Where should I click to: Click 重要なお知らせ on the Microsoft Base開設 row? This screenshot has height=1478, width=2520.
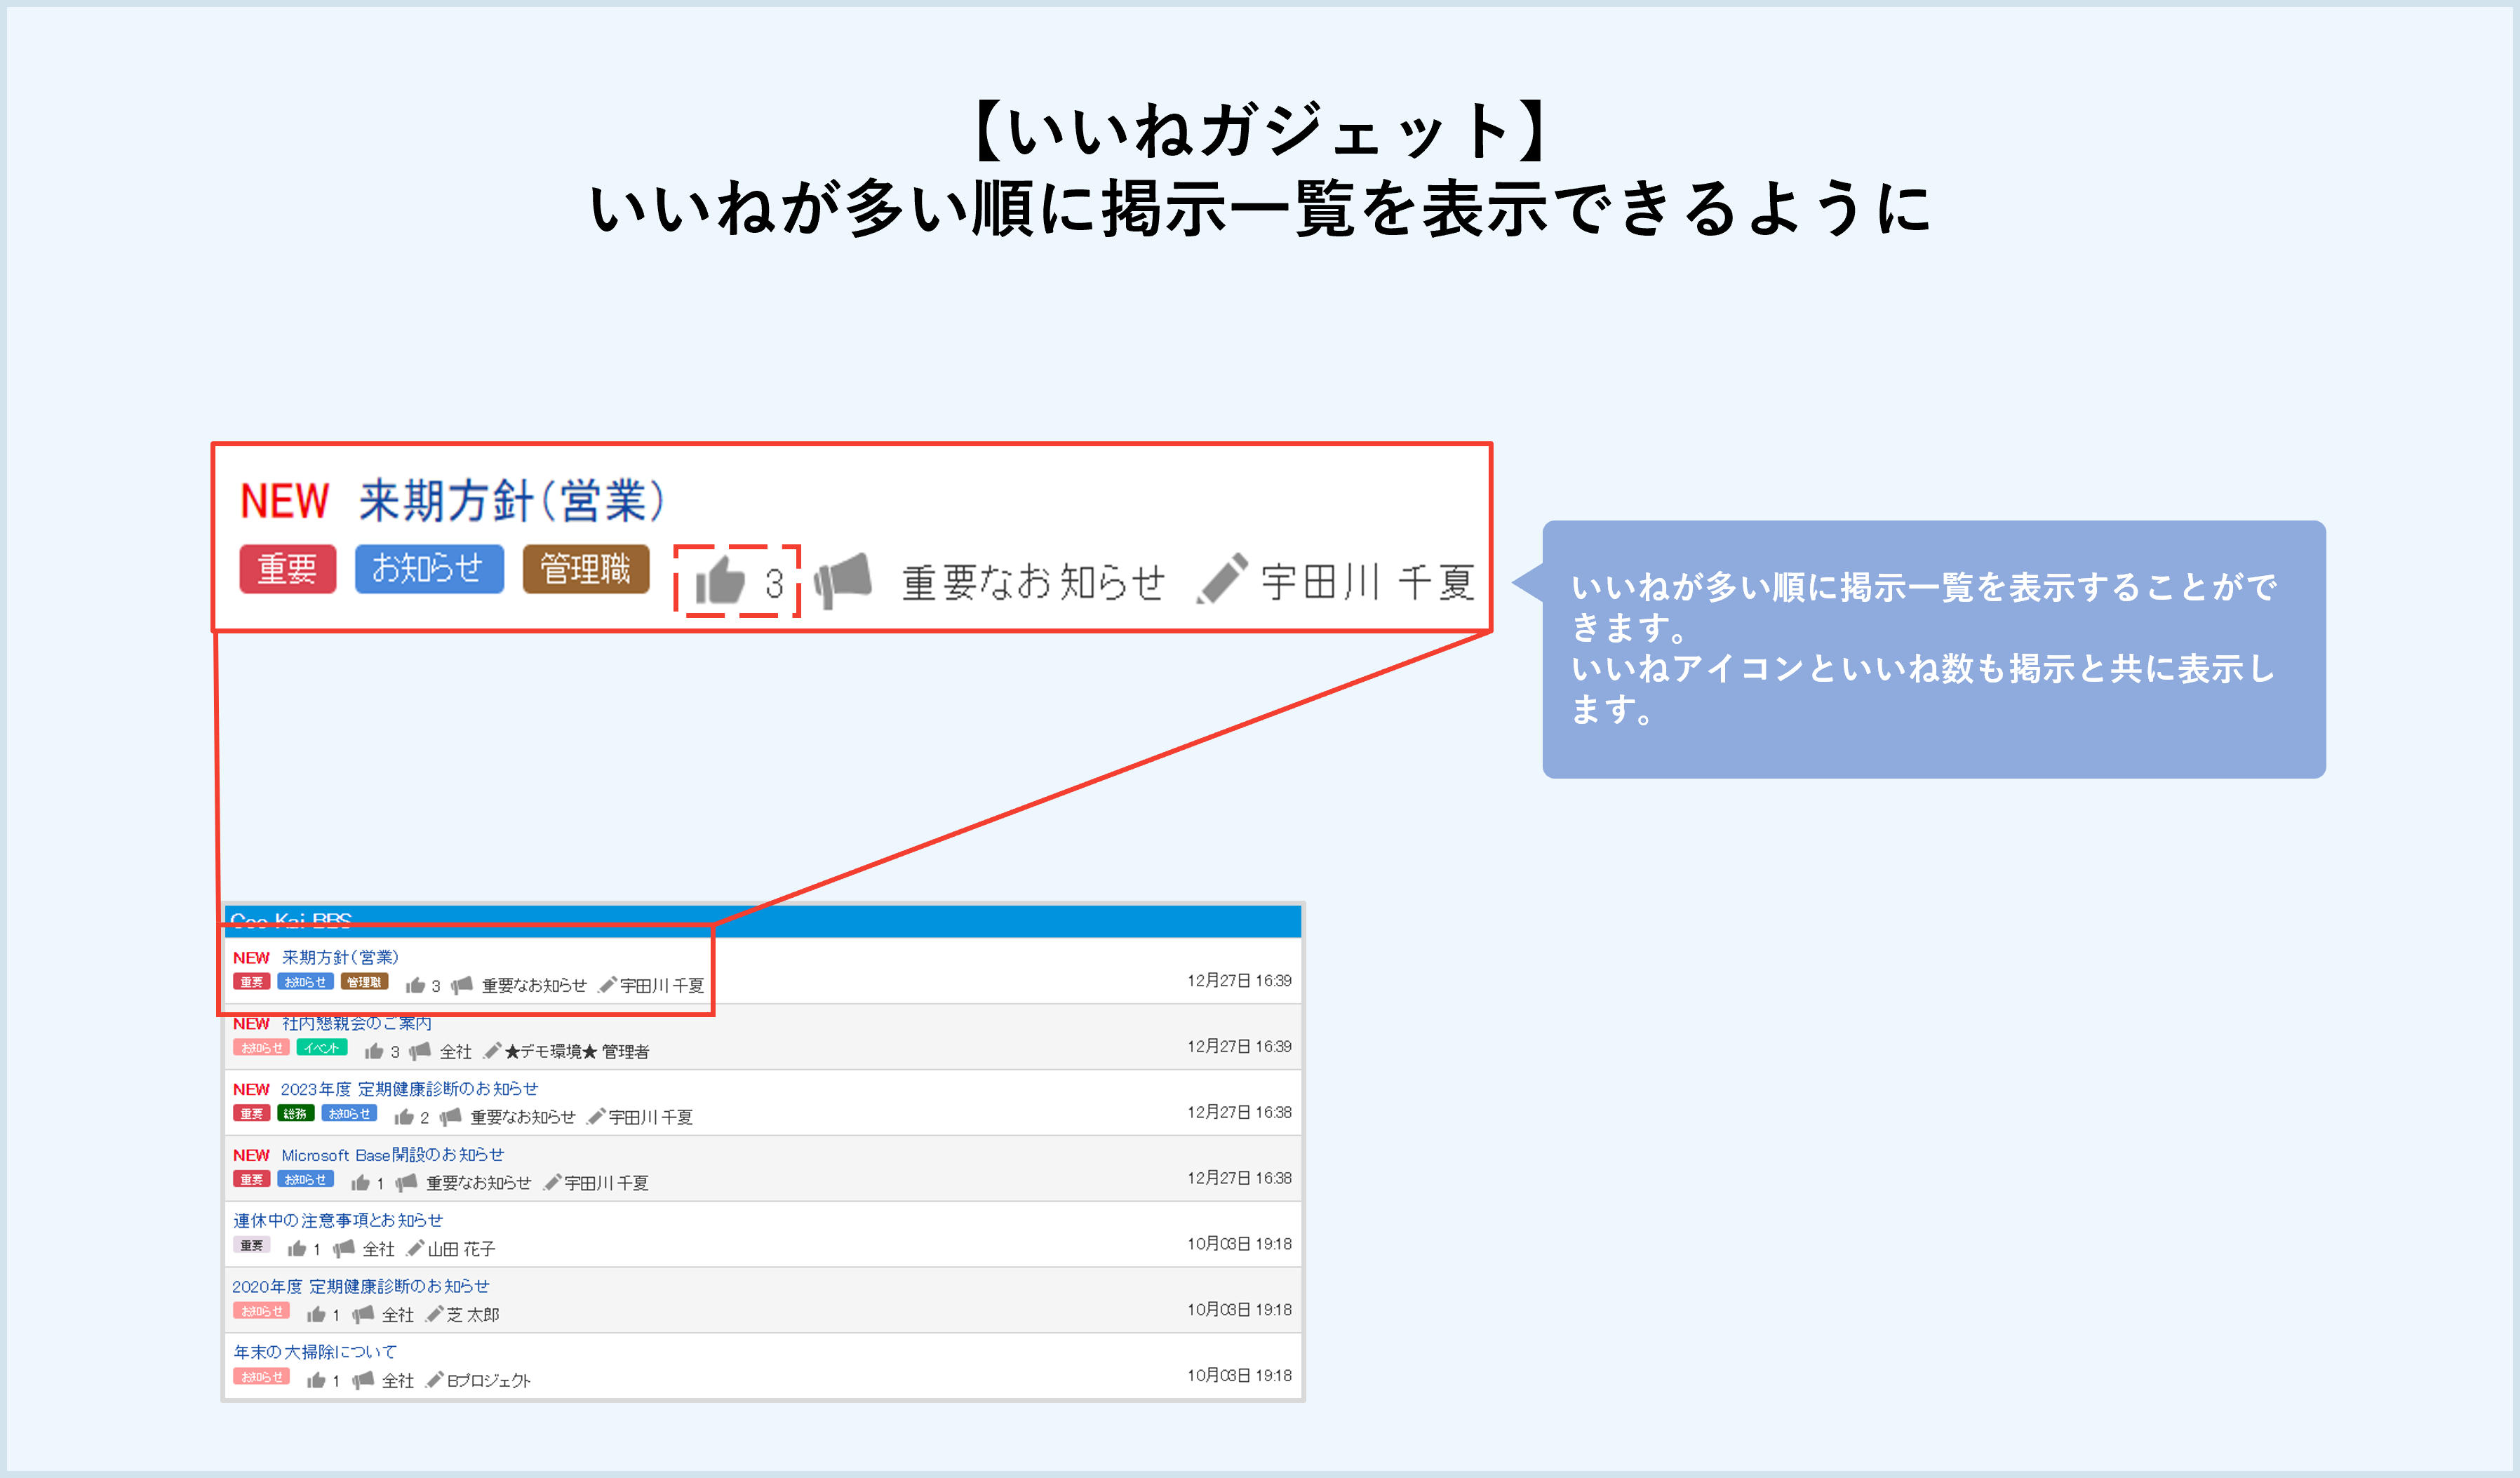[x=479, y=1184]
